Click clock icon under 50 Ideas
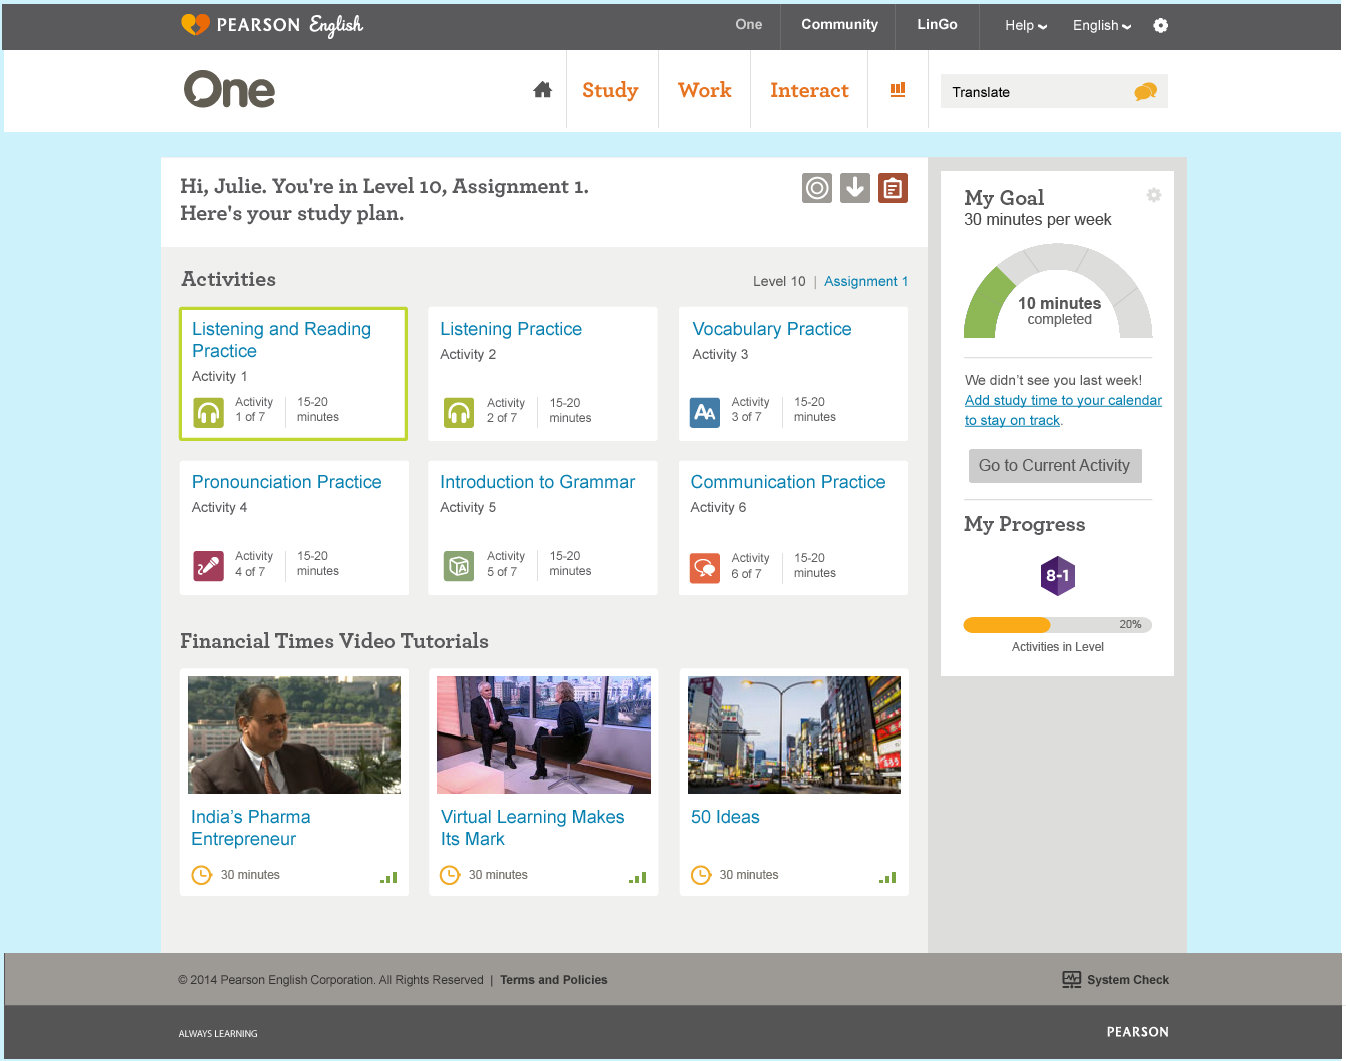Screen dimensions: 1346x1061 701,875
